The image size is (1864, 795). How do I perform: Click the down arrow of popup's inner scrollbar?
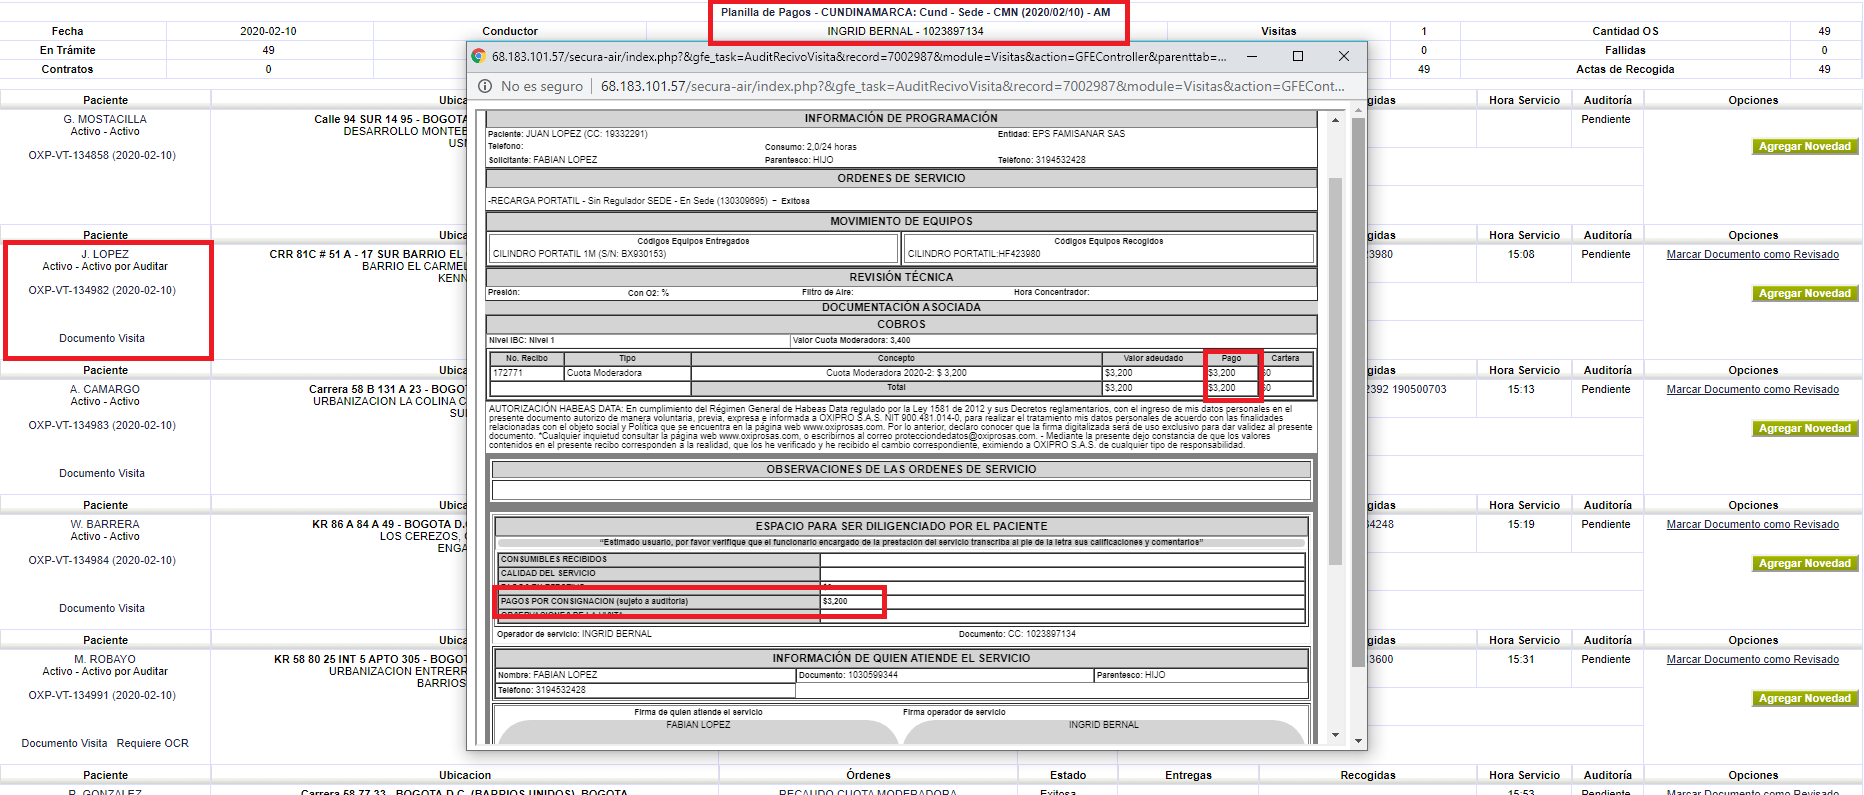pyautogui.click(x=1335, y=735)
